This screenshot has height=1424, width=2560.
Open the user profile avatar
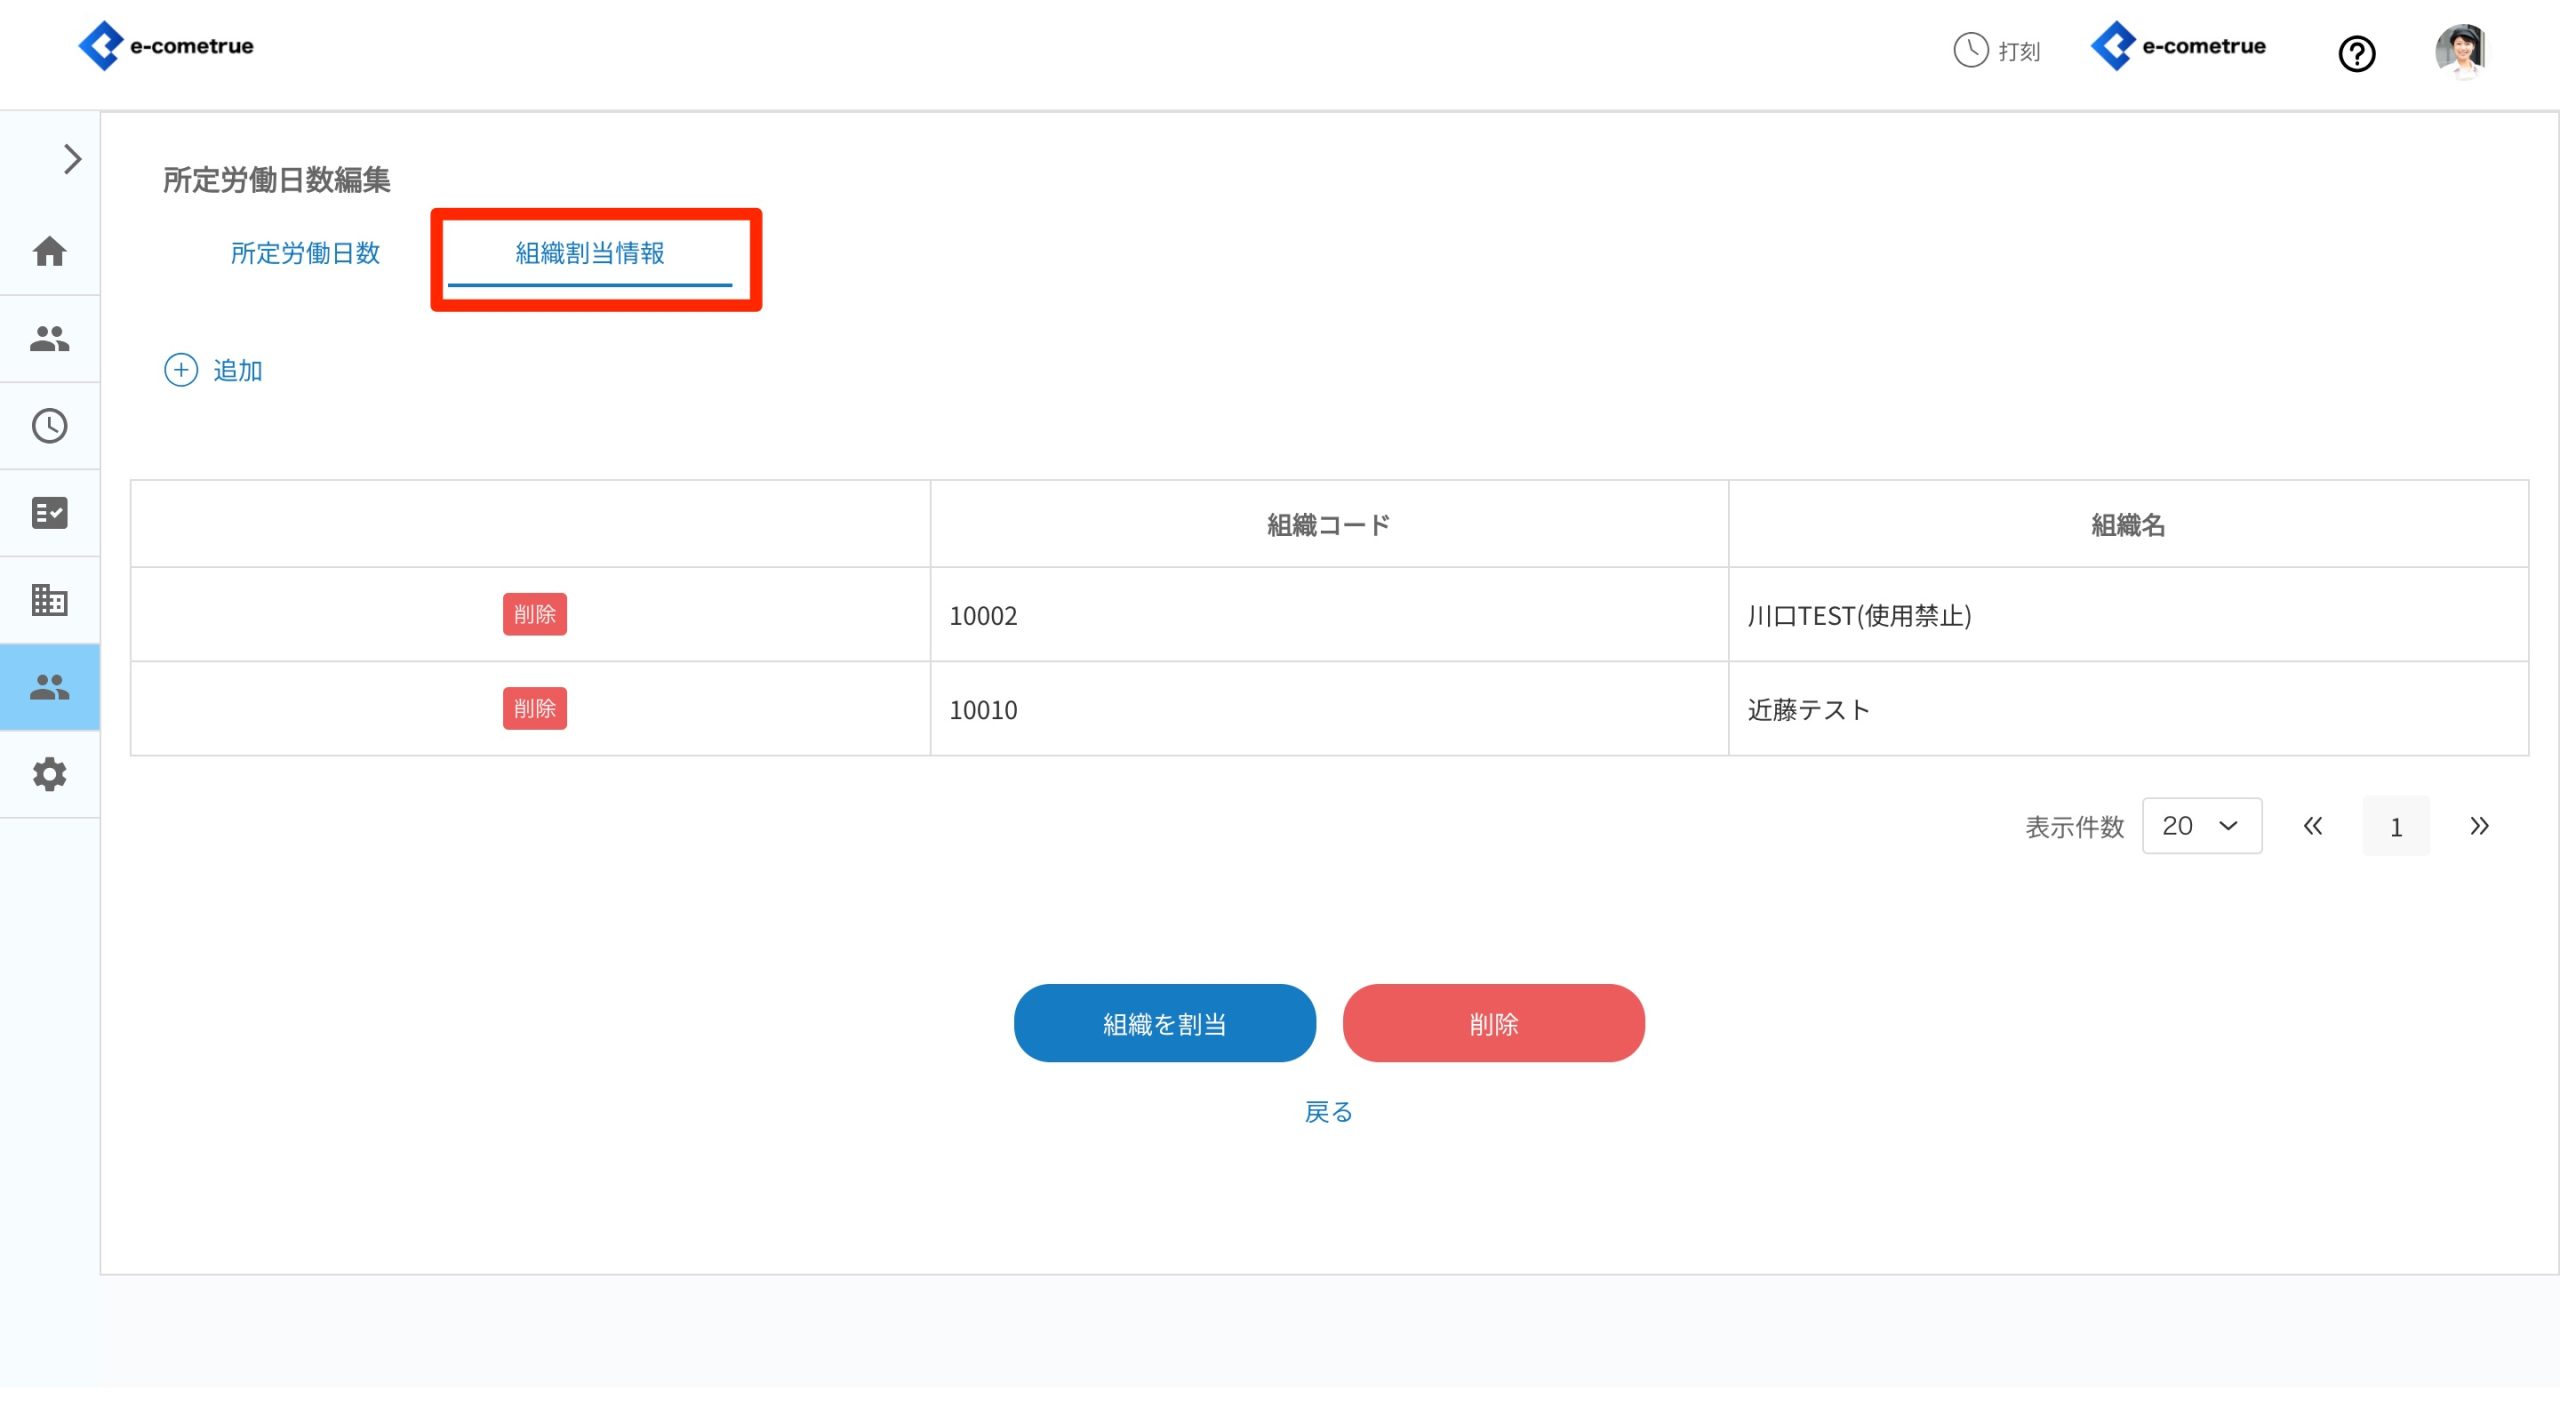[2460, 50]
